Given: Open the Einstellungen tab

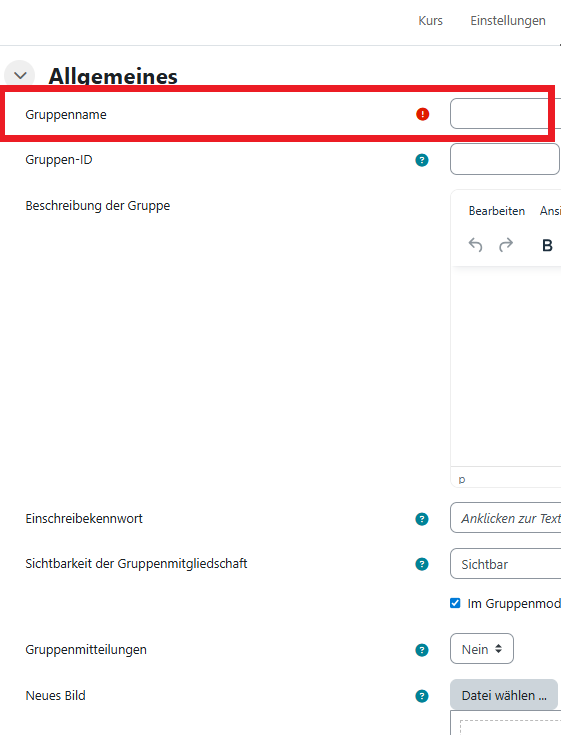Looking at the screenshot, I should [508, 21].
